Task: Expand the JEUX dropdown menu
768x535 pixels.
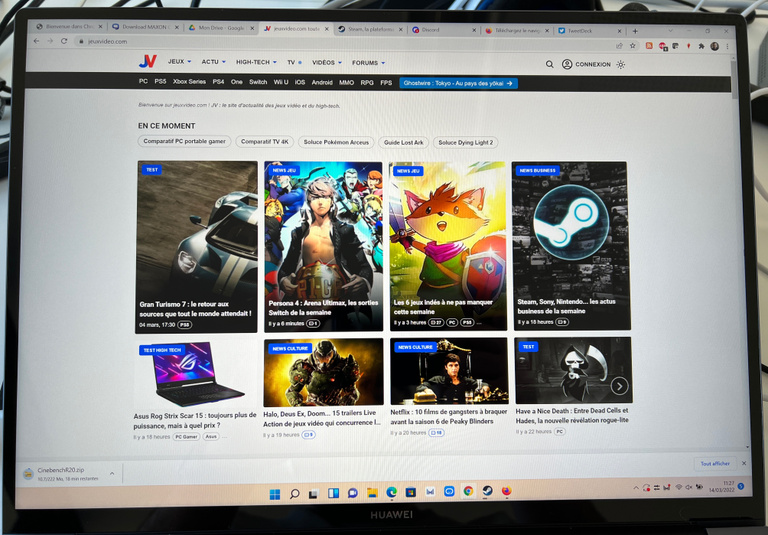Action: (179, 61)
